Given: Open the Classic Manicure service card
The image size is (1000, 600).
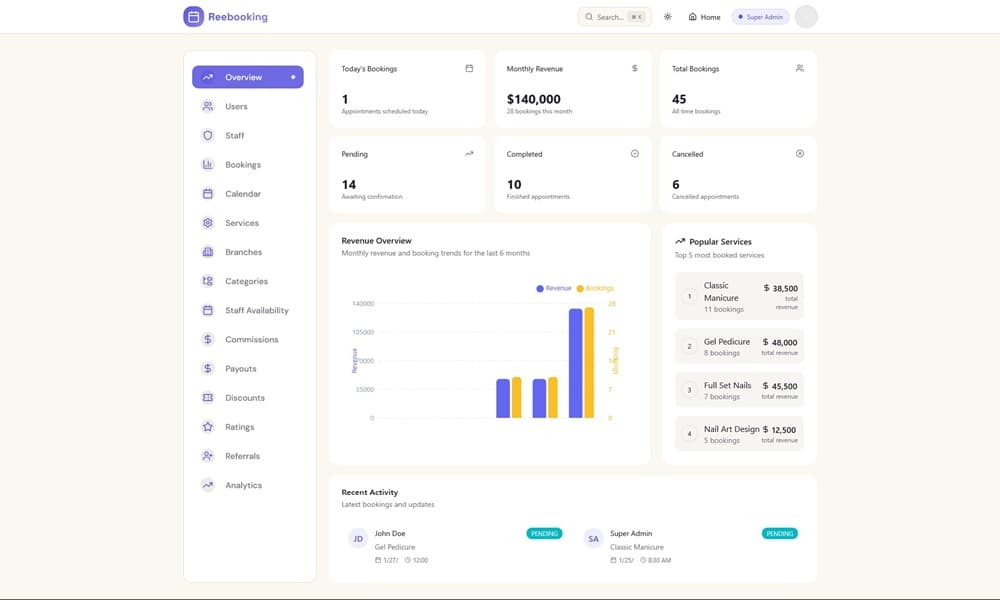Looking at the screenshot, I should 739,297.
